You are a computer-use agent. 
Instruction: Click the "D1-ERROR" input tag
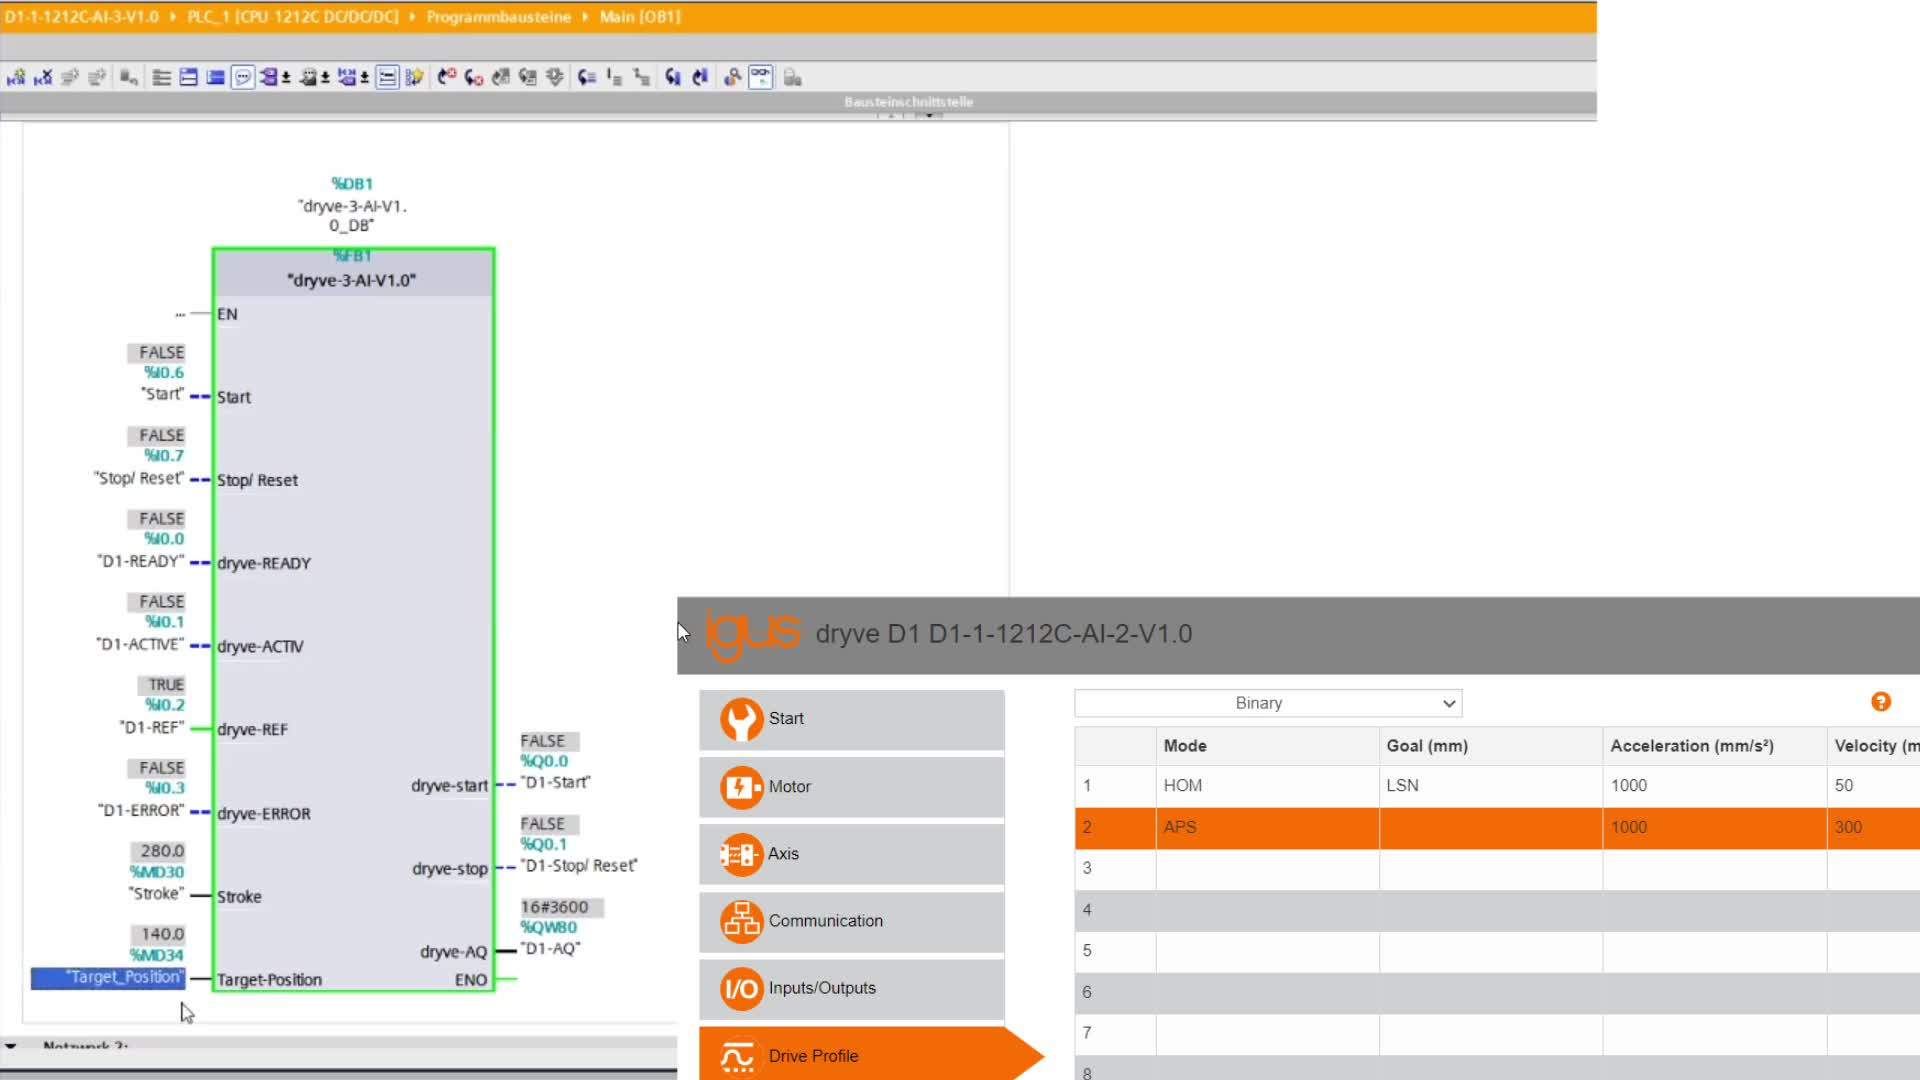(x=142, y=810)
